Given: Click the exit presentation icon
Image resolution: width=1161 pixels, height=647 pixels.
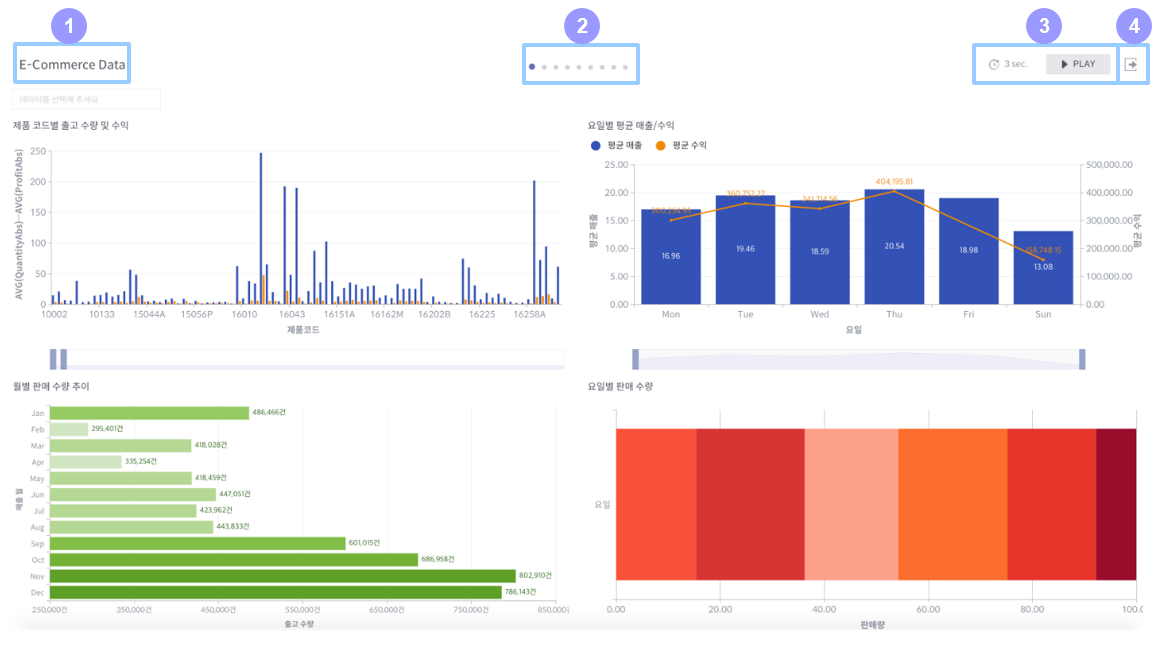Looking at the screenshot, I should (x=1131, y=64).
